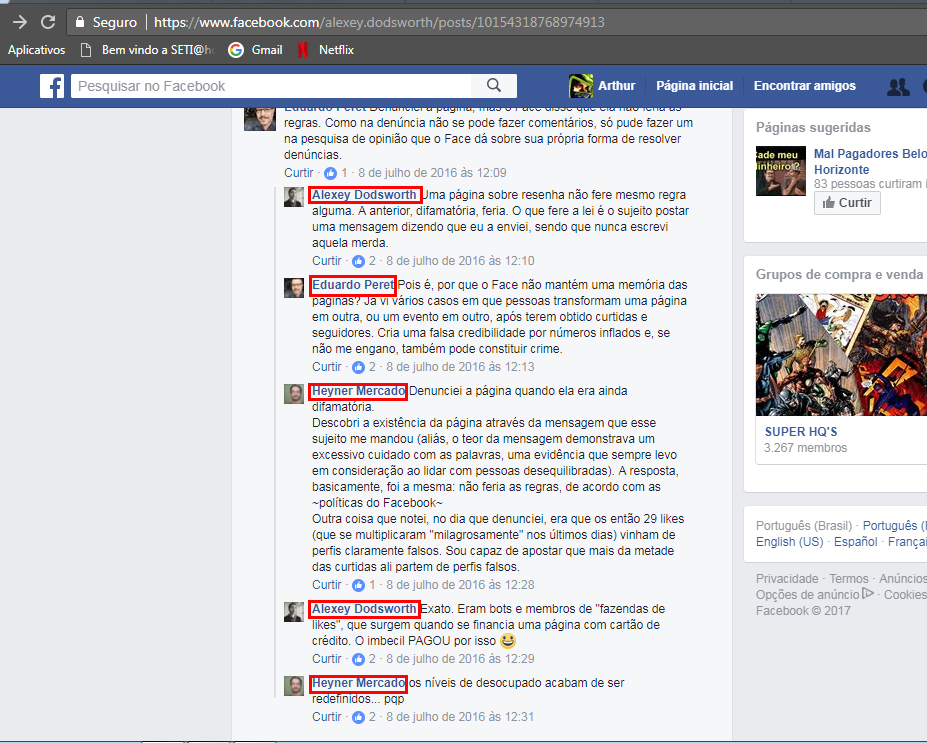This screenshot has height=743, width=927.
Task: Focus the Pesquisar no Facebook field
Action: pos(271,86)
